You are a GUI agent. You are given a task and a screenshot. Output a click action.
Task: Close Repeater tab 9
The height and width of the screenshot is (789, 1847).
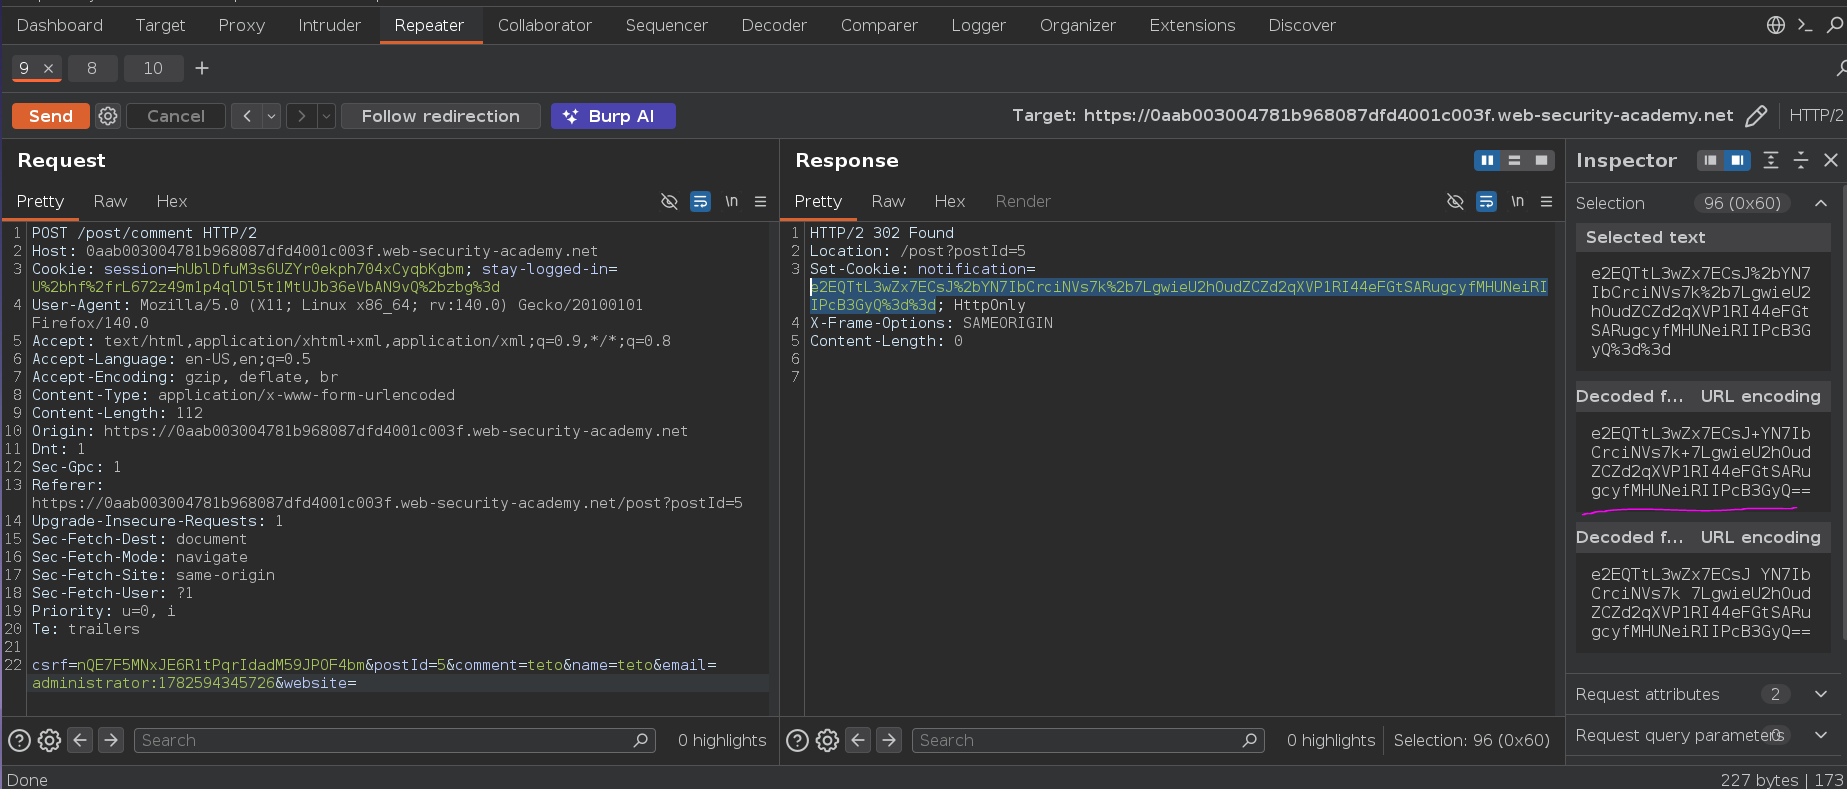coord(48,68)
